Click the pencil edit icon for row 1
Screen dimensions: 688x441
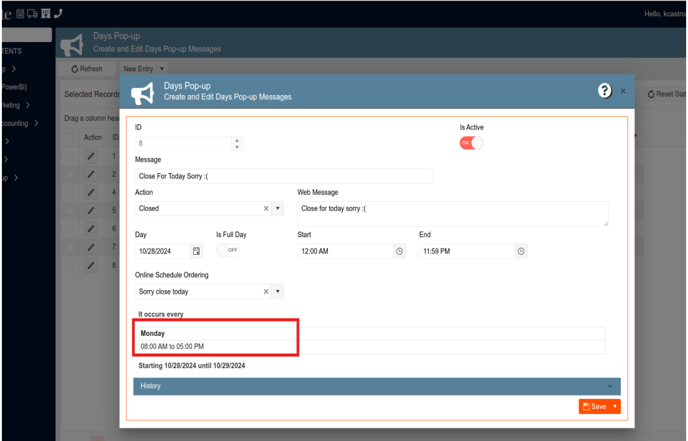(91, 156)
